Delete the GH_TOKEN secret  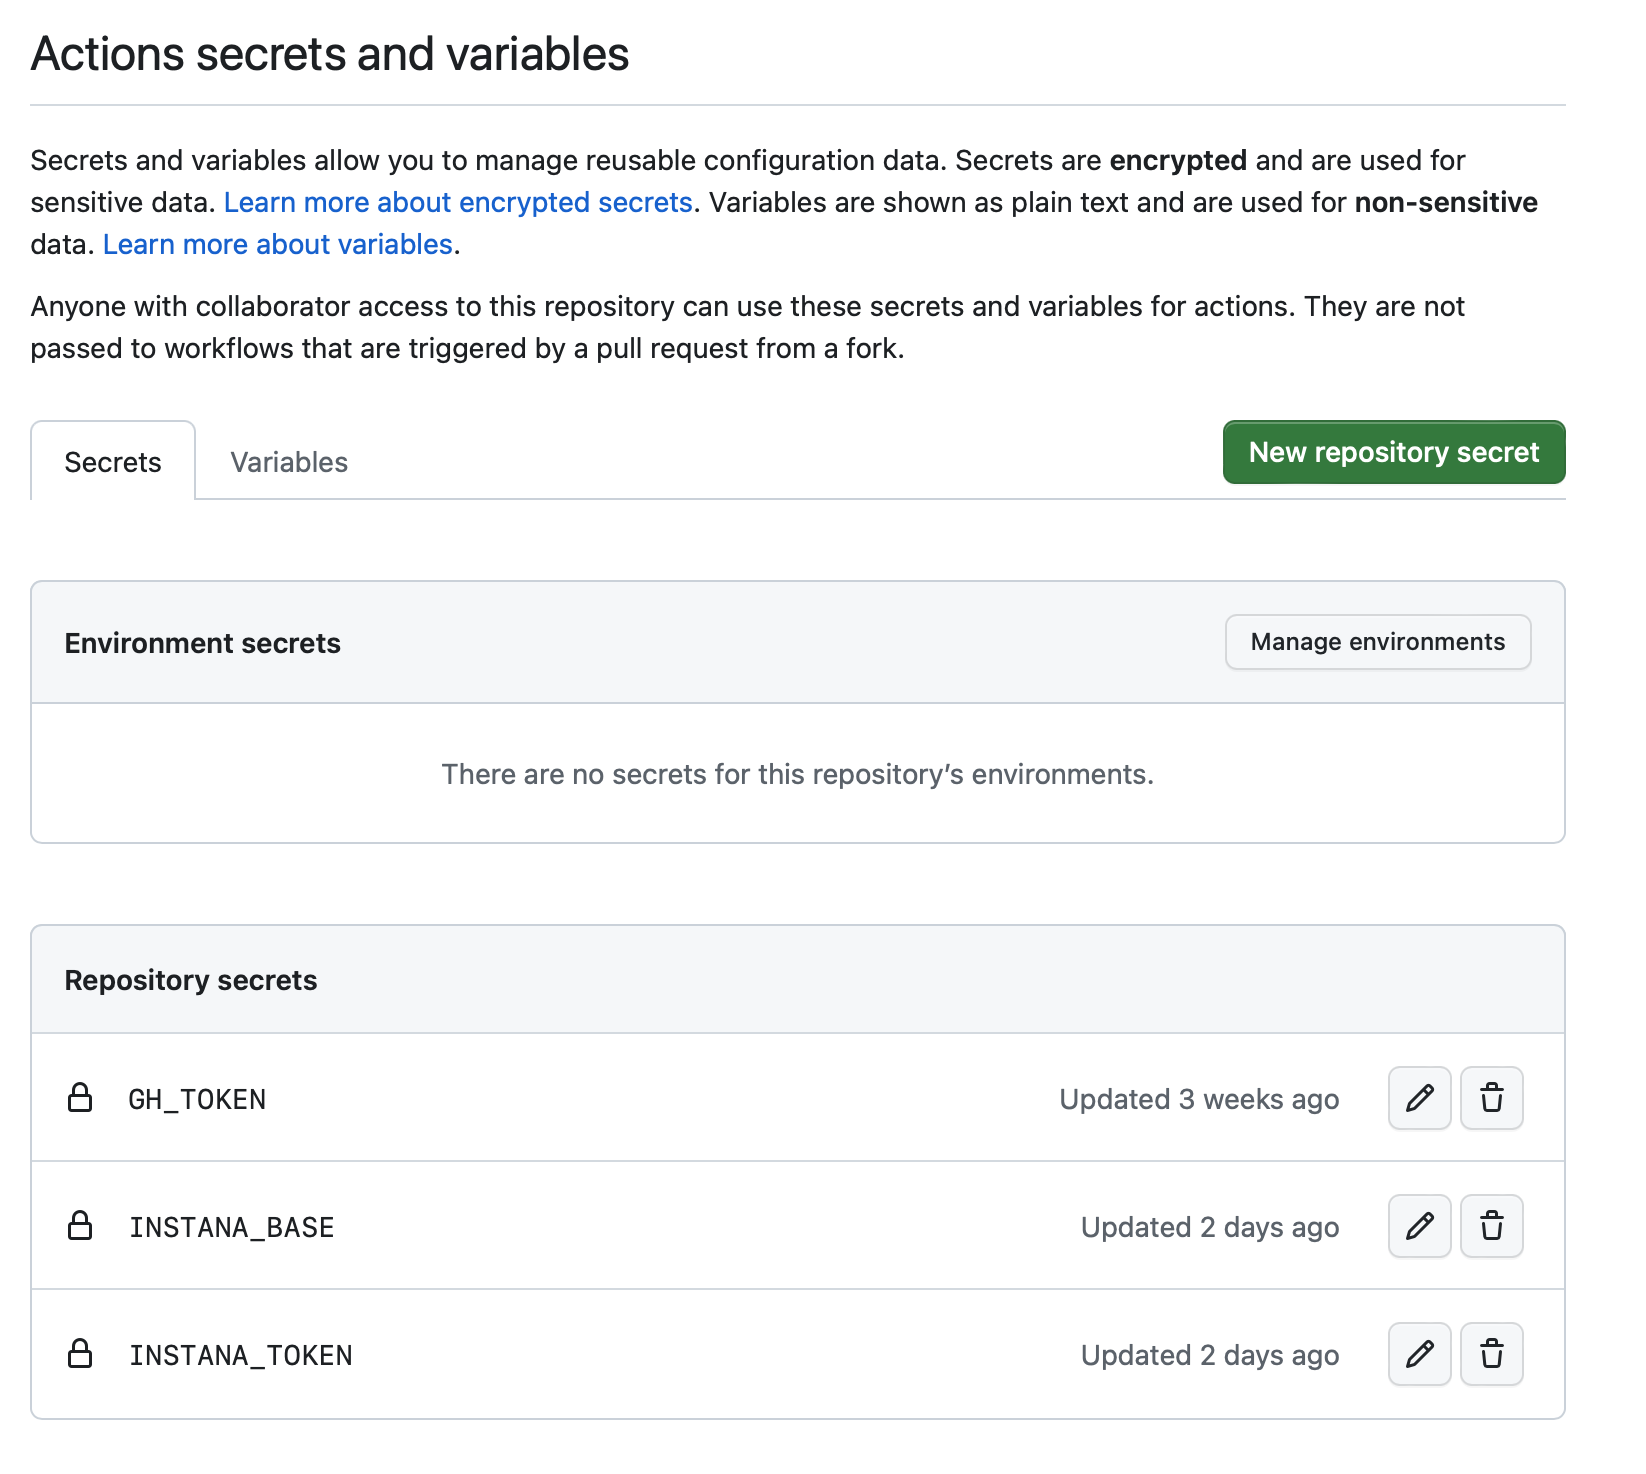(1491, 1098)
